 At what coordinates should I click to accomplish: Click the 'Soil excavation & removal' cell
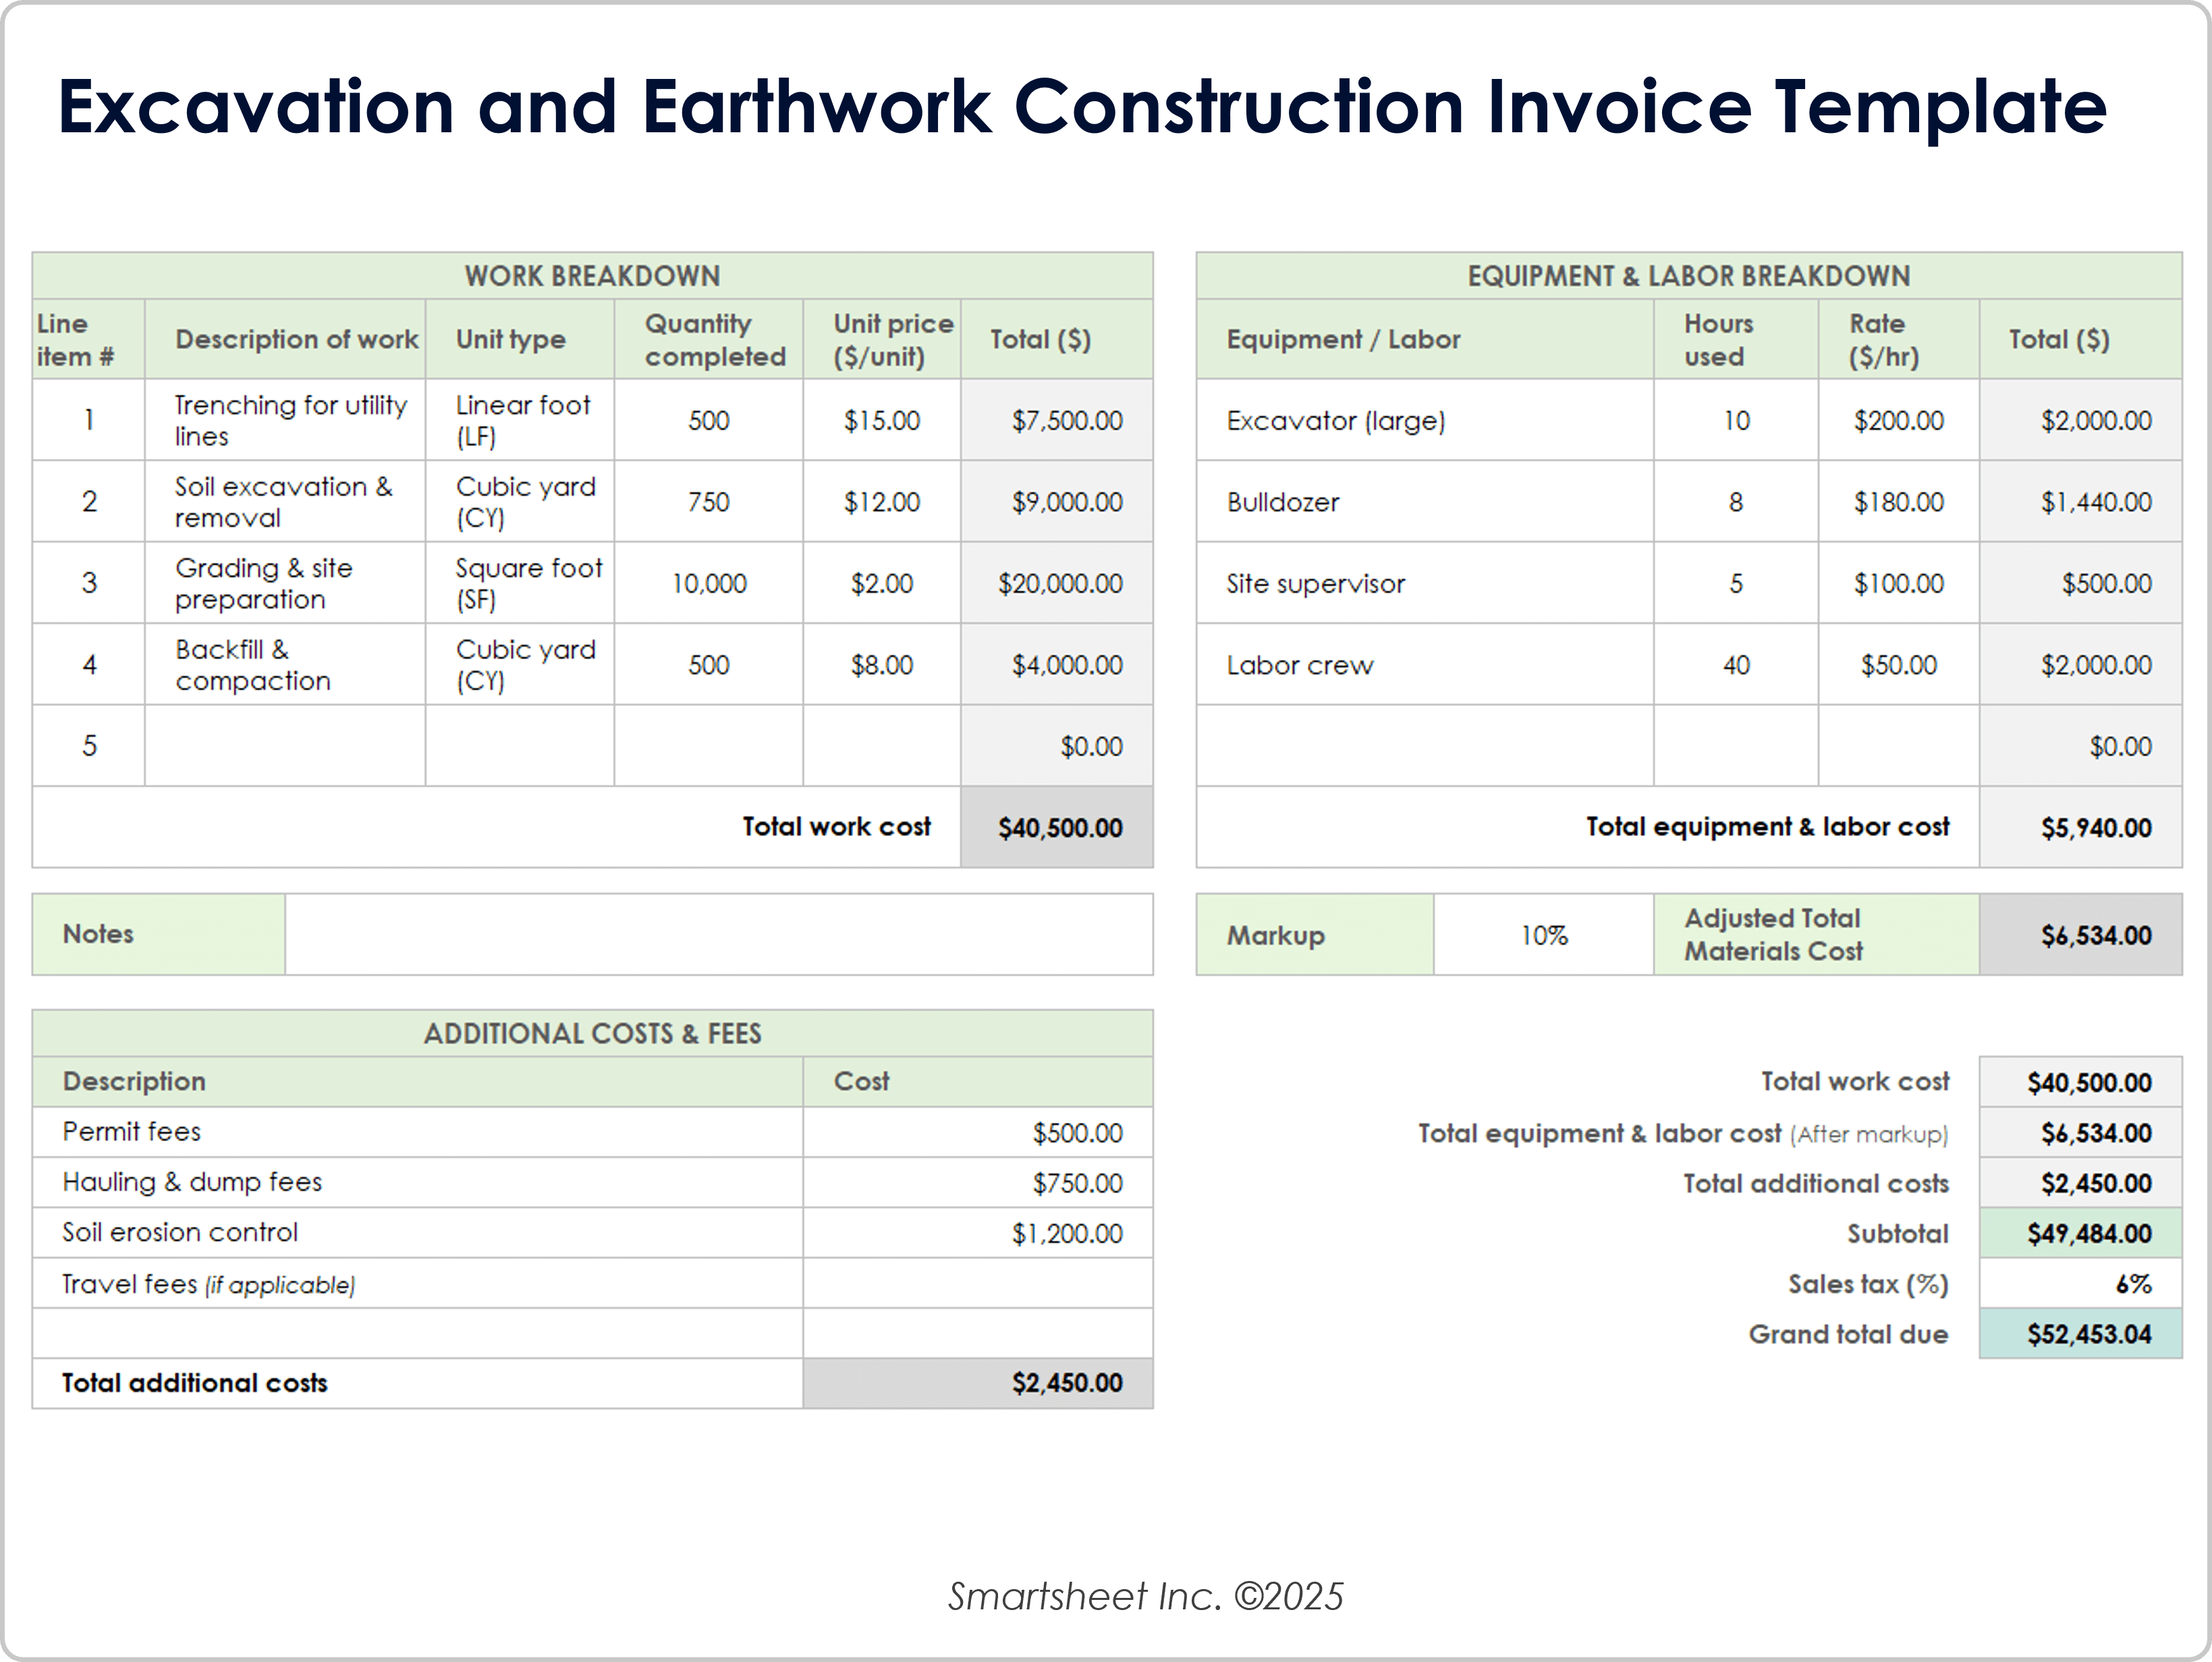point(285,502)
